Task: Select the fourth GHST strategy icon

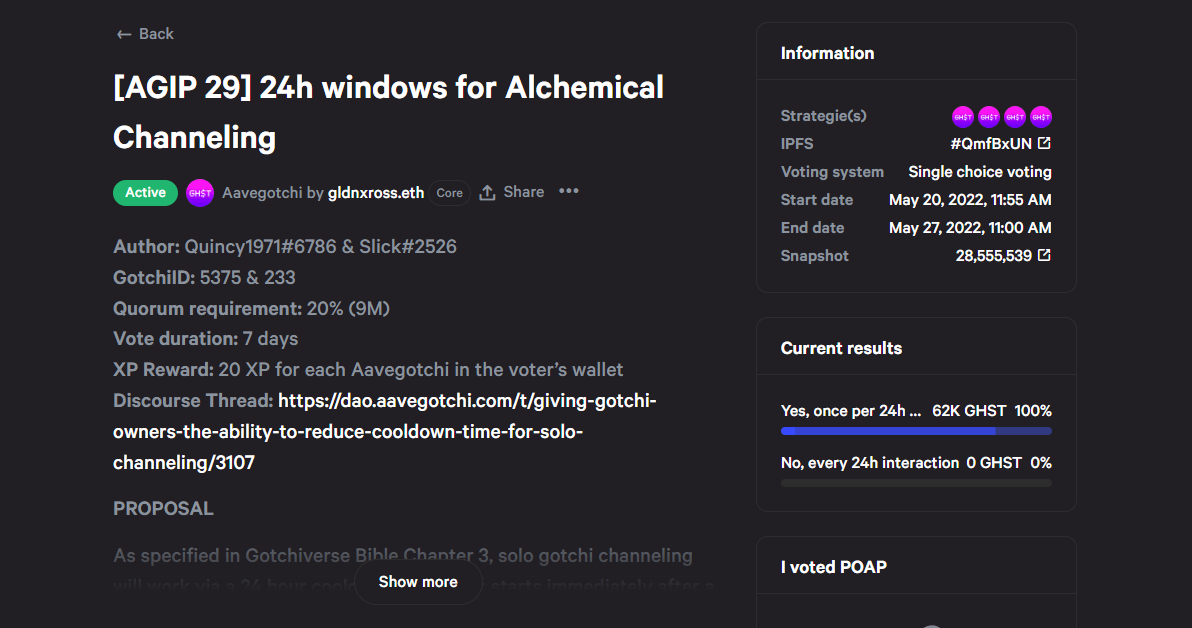Action: coord(1041,116)
